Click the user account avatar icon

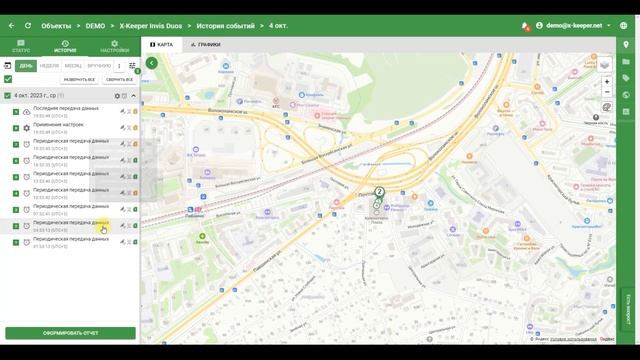coord(539,25)
